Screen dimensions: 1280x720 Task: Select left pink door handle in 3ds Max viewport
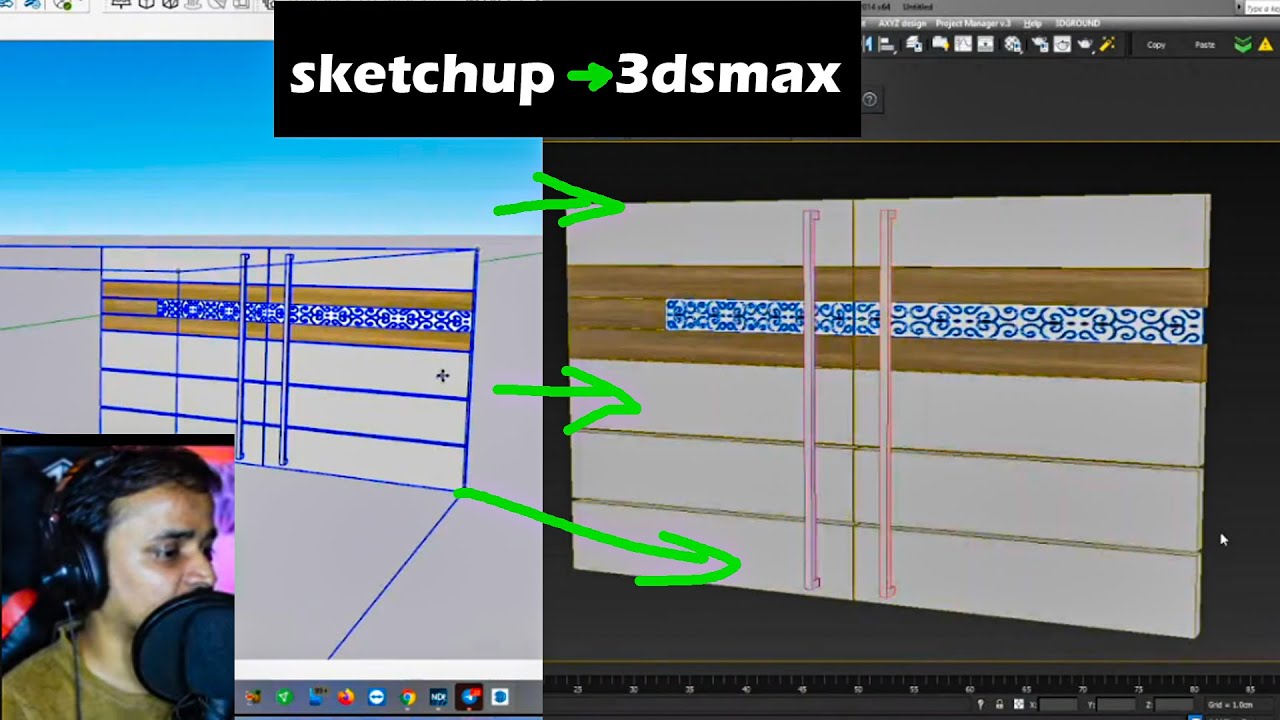tap(810, 400)
